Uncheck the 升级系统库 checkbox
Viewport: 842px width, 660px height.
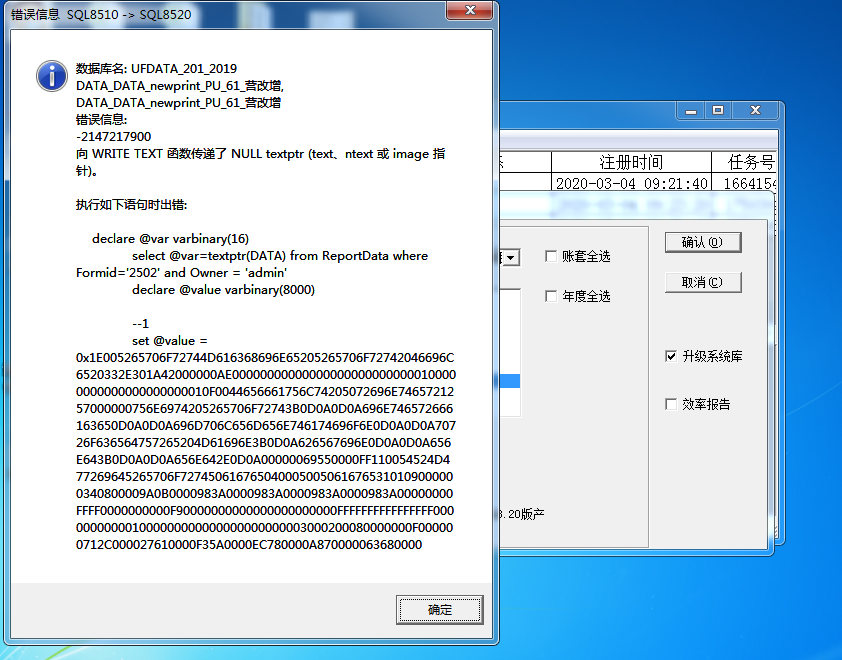click(x=671, y=356)
